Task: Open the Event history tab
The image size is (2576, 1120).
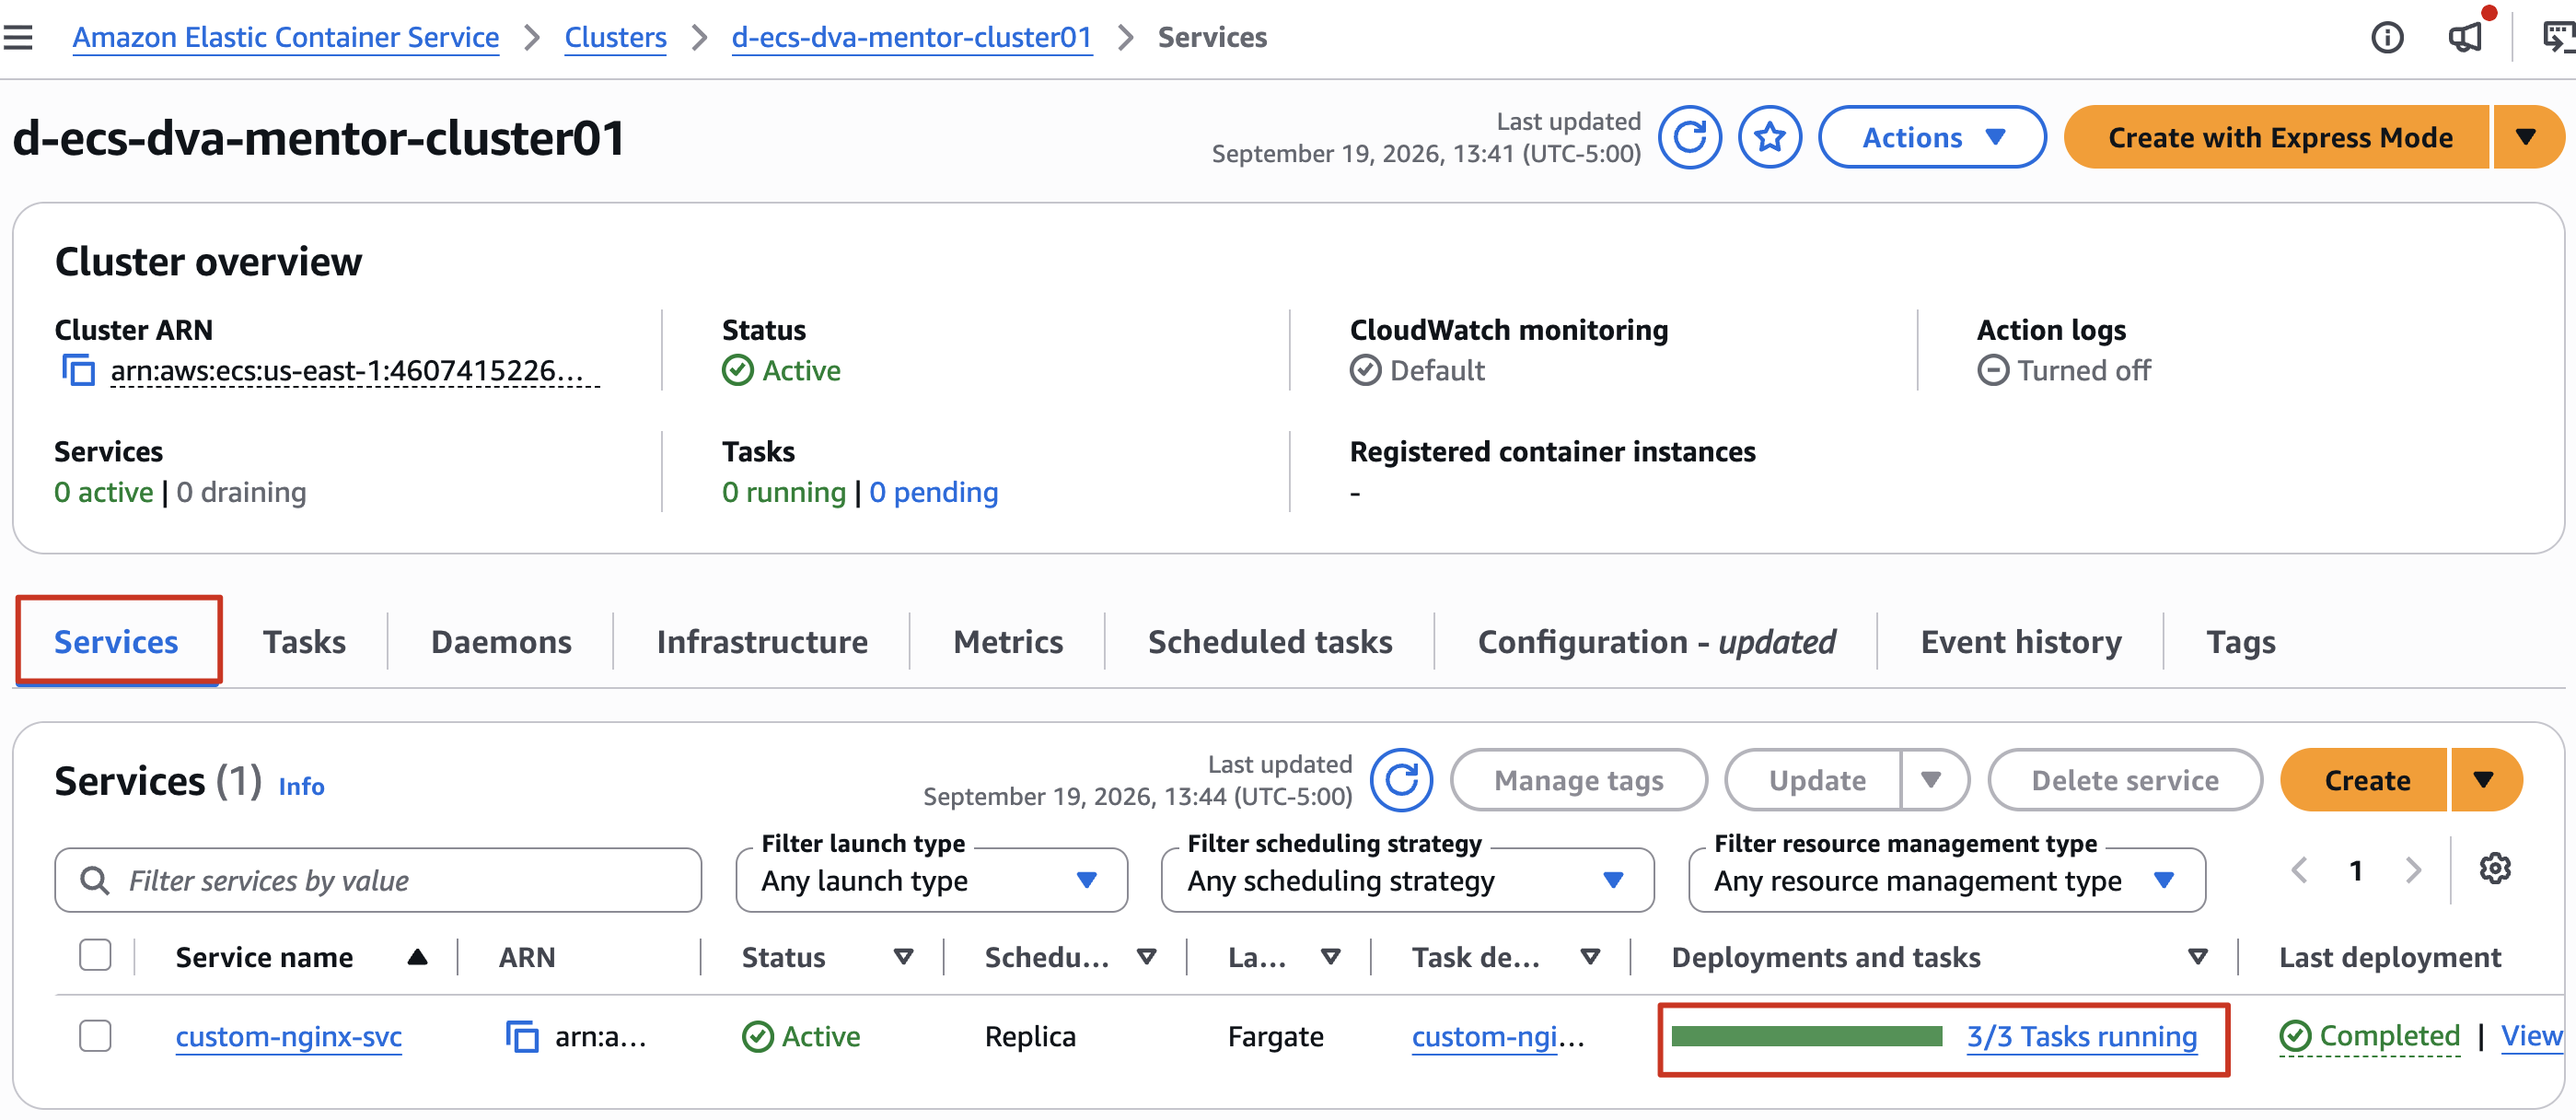Action: [x=2020, y=641]
